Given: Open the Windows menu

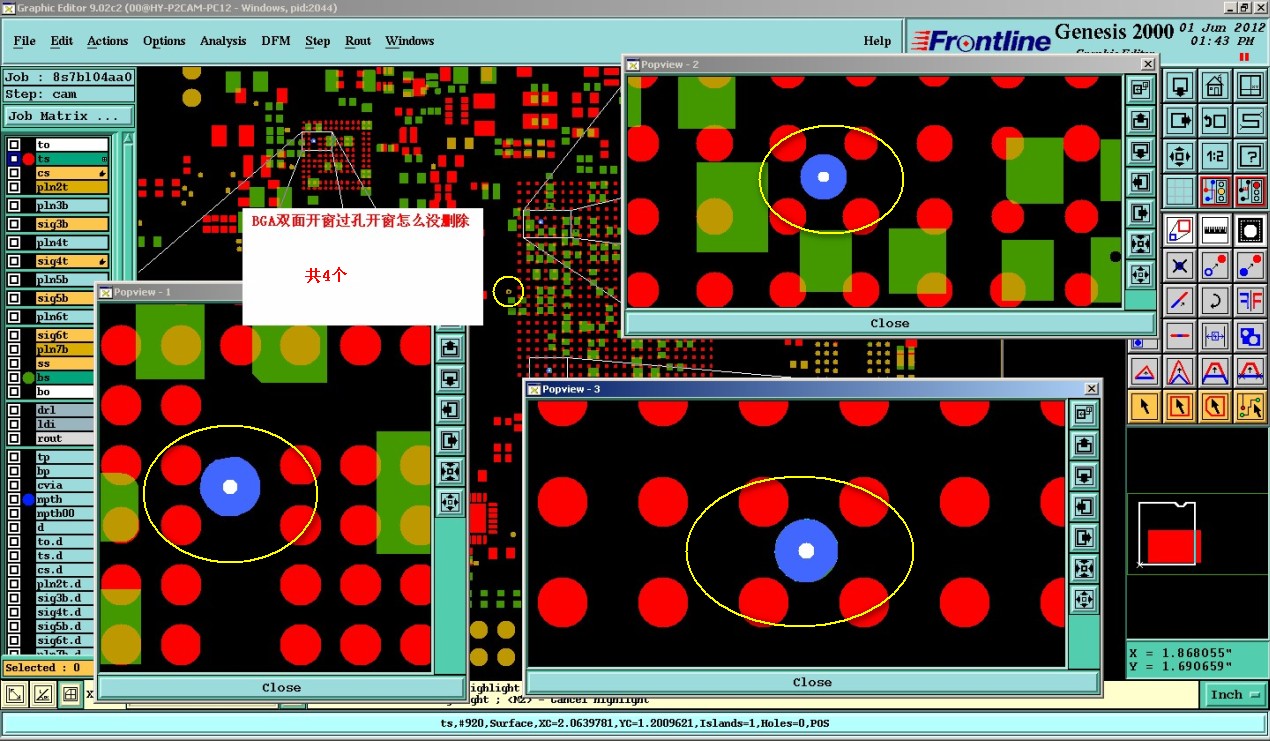Looking at the screenshot, I should click(409, 41).
